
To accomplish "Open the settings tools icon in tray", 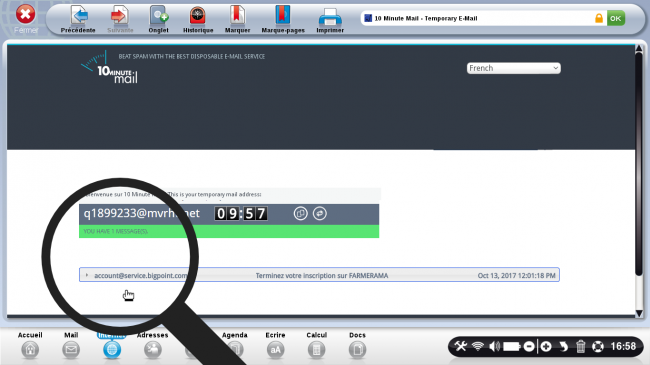I will click(460, 346).
